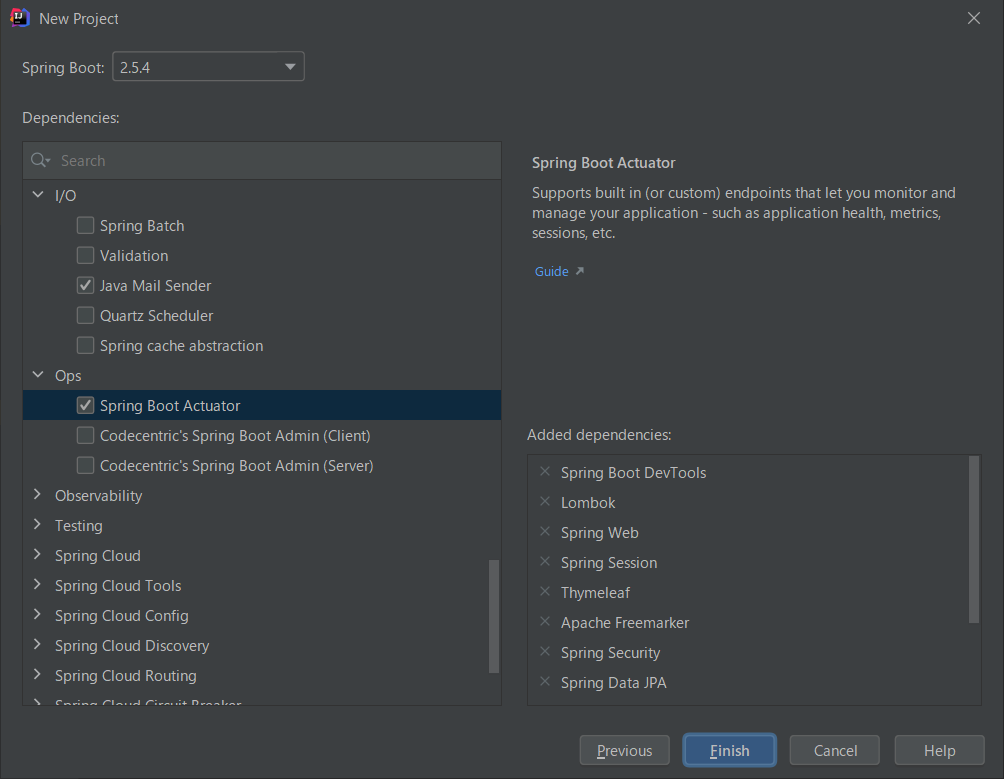Focus the dependencies Search field
The width and height of the screenshot is (1004, 779).
tap(262, 161)
